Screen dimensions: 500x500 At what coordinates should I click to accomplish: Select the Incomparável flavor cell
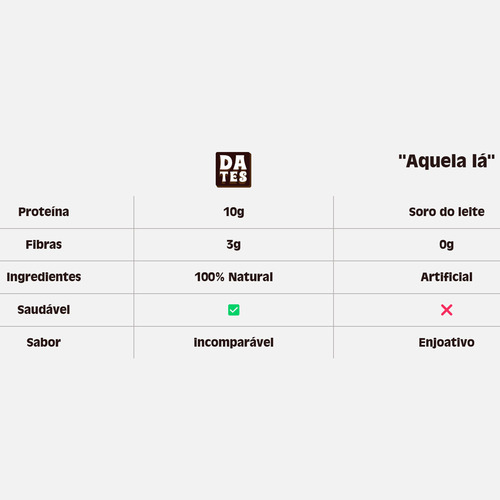pos(234,342)
